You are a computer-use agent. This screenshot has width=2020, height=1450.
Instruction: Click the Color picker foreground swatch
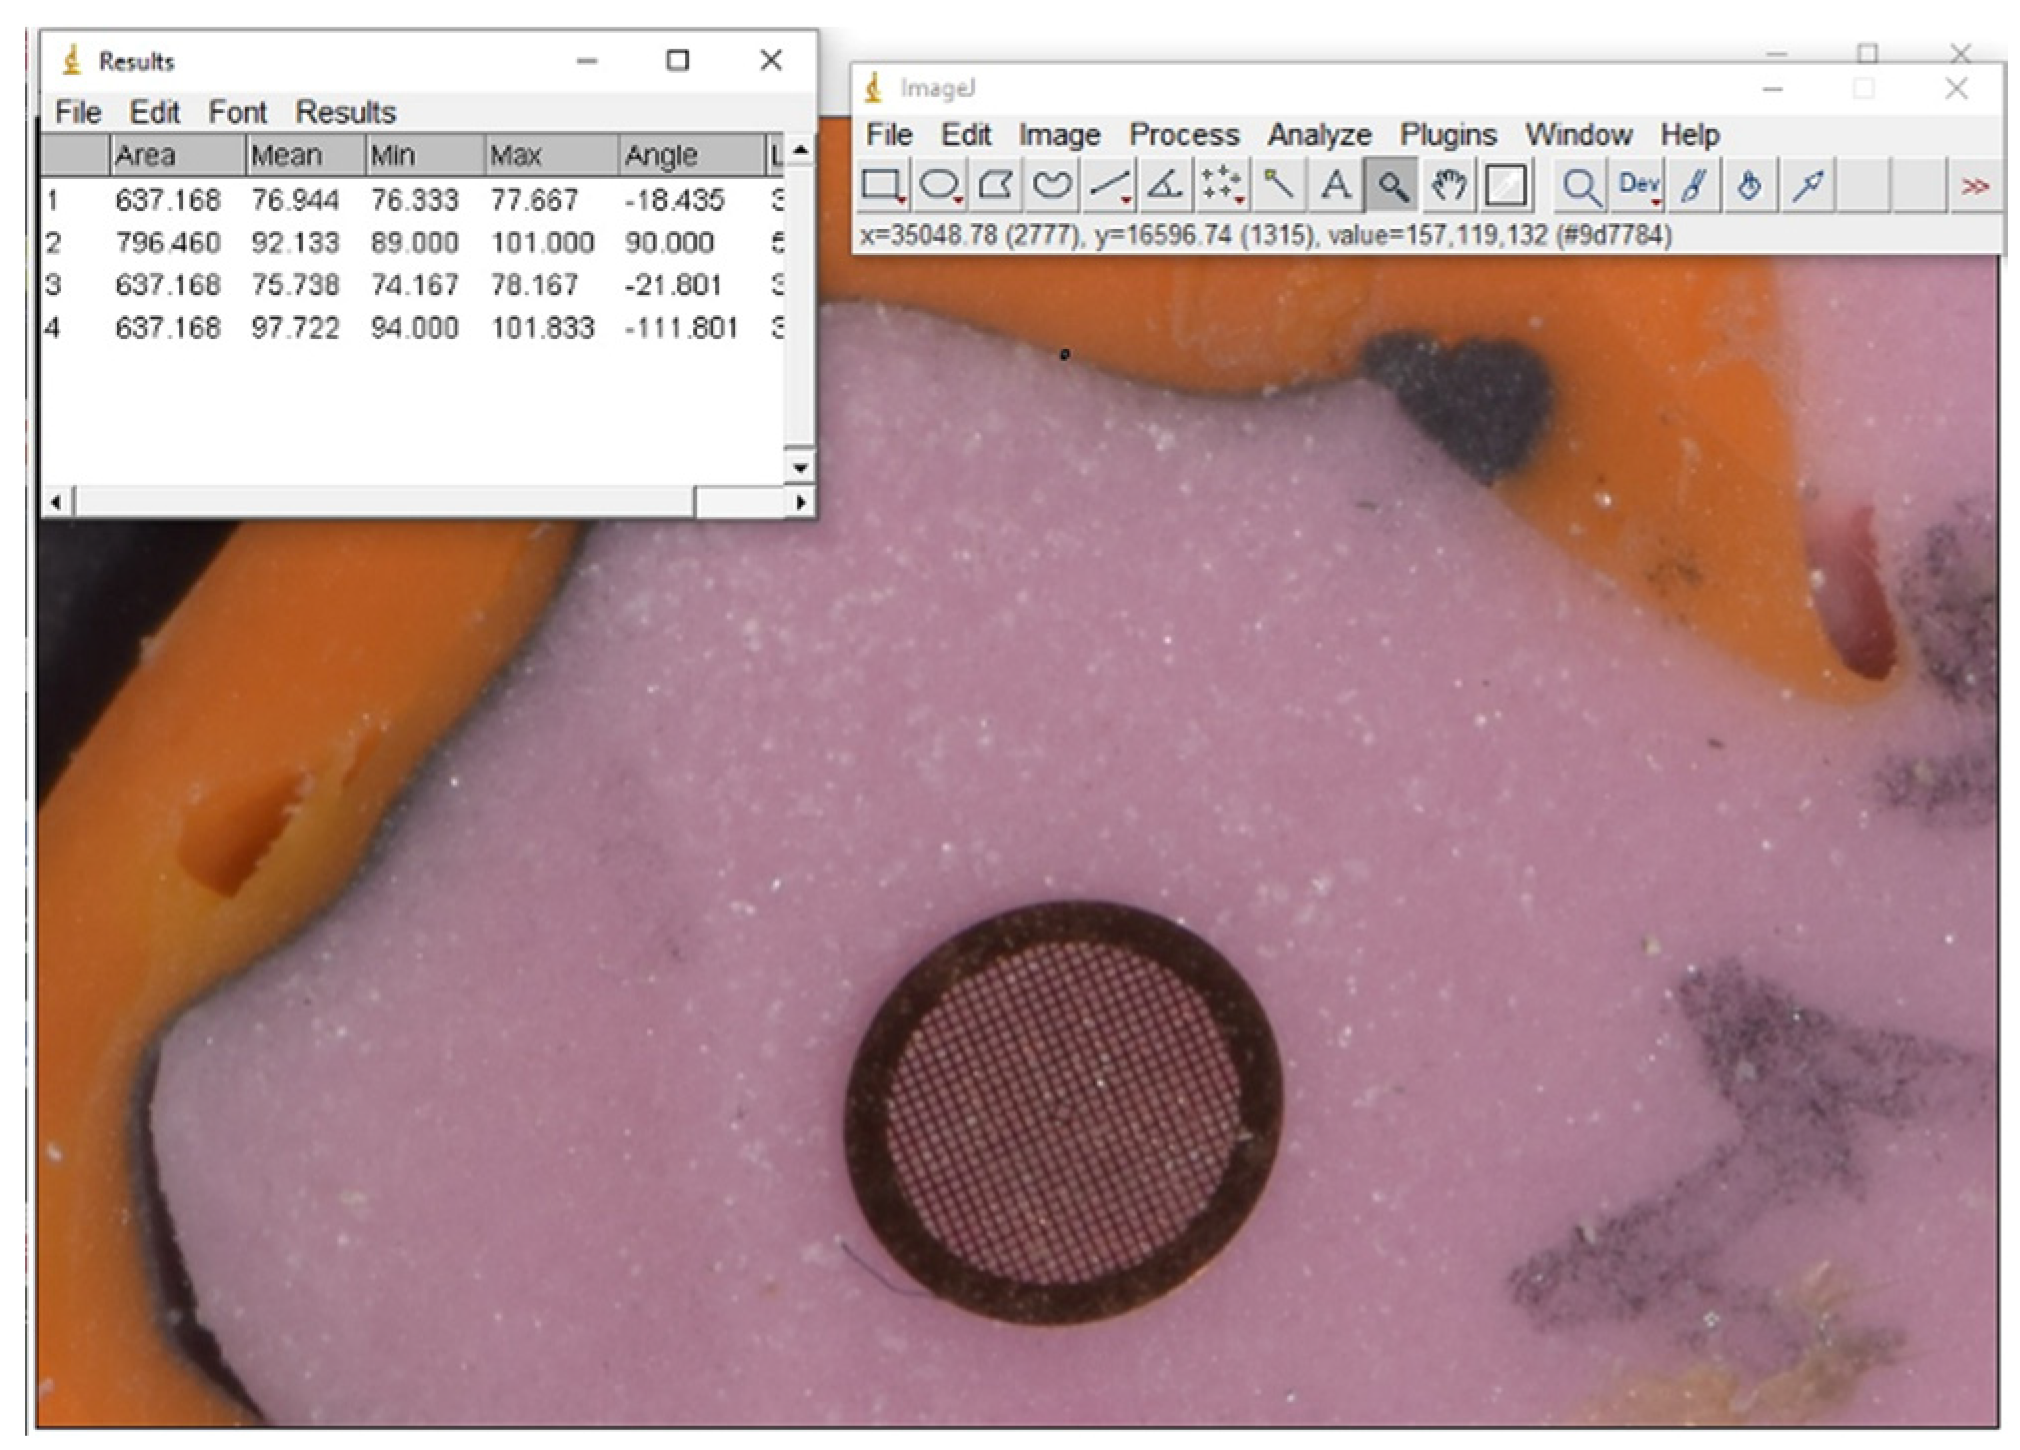point(1505,186)
